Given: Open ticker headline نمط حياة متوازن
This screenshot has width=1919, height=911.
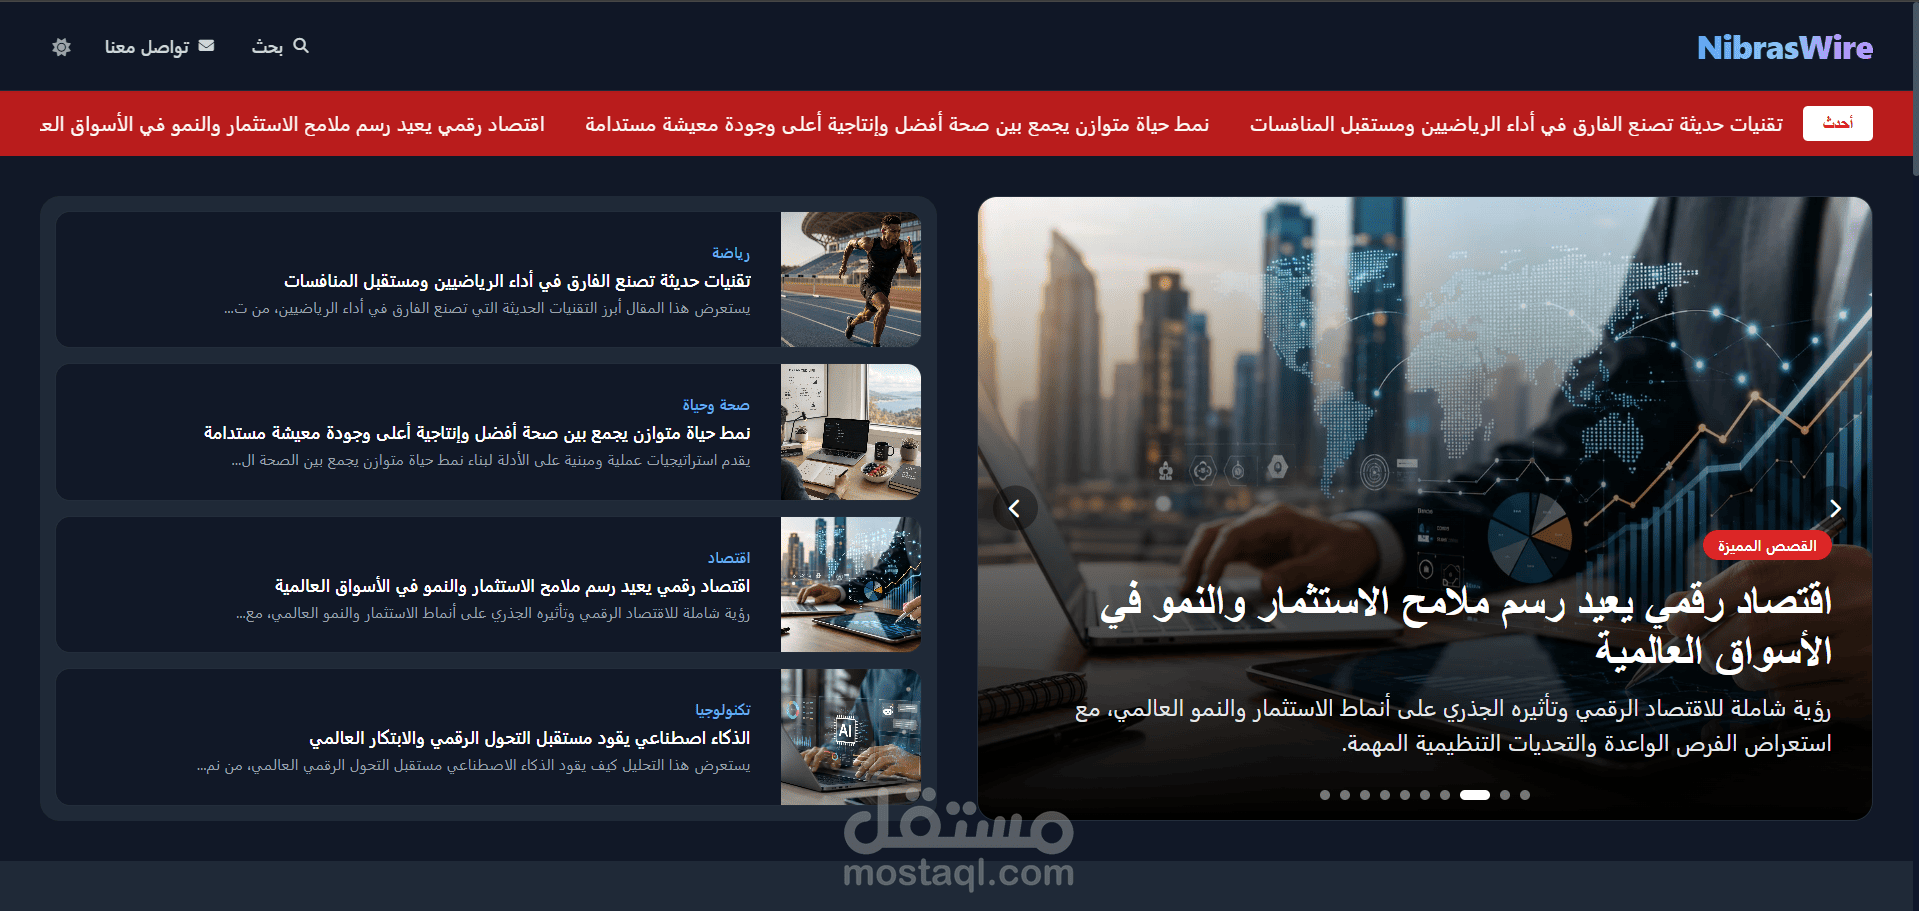Looking at the screenshot, I should pyautogui.click(x=897, y=124).
